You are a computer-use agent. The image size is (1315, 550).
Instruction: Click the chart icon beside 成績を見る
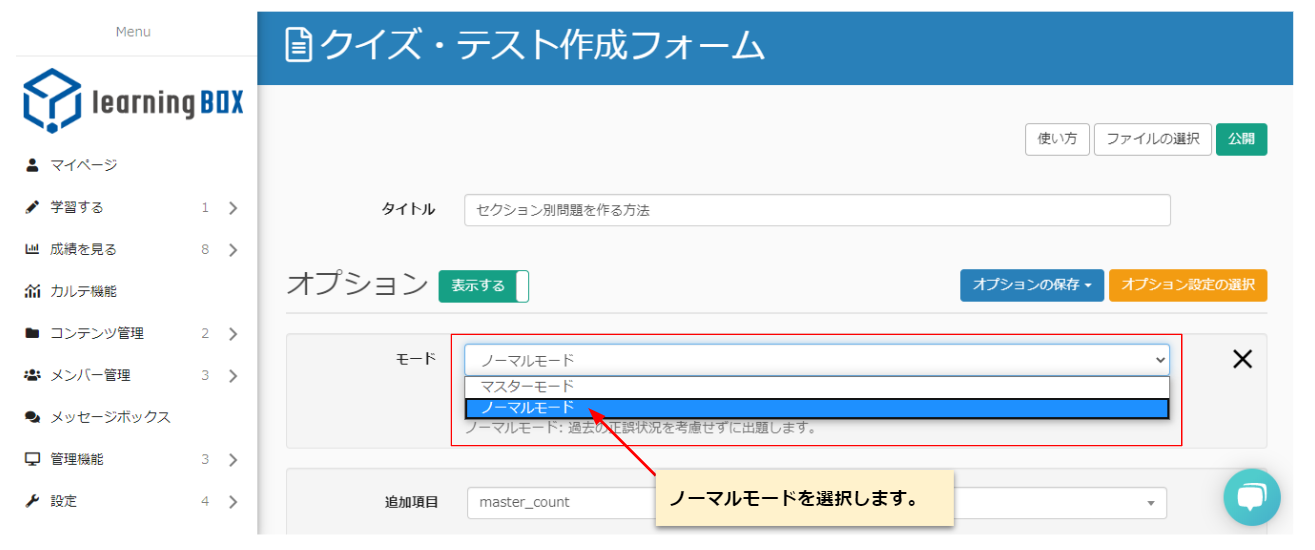tap(32, 249)
